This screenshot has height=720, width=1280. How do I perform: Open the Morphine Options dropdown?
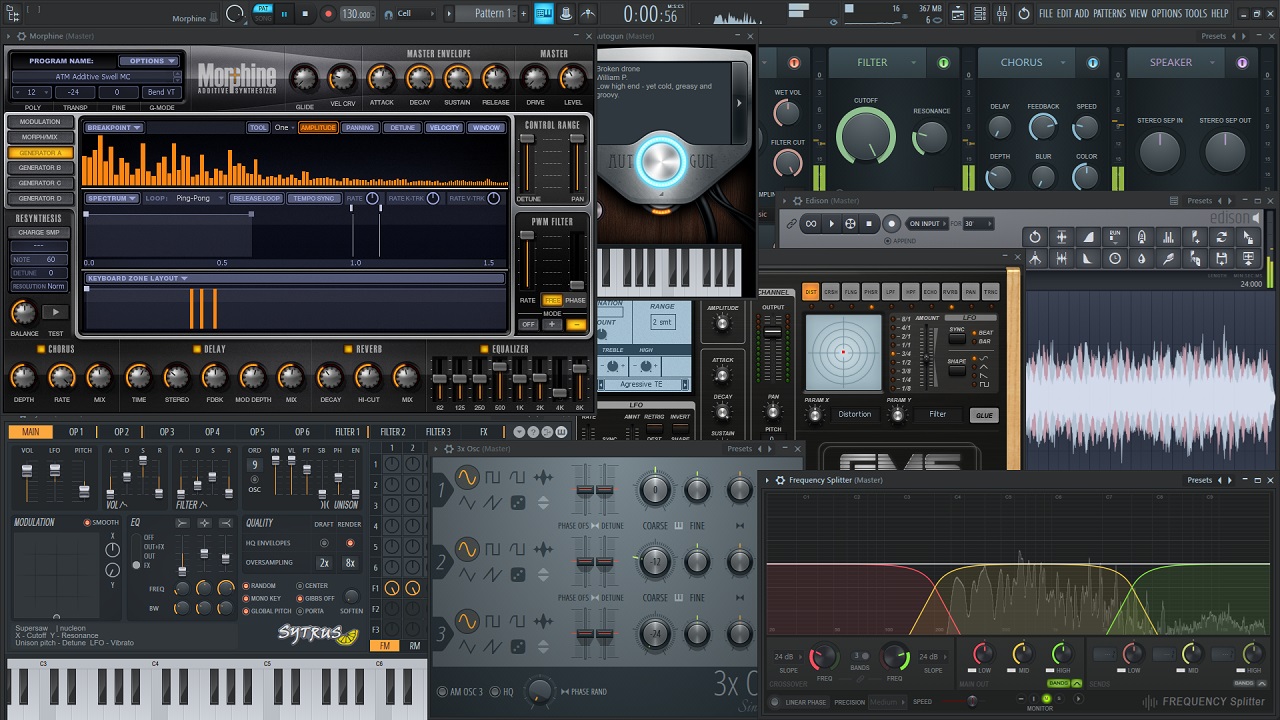coord(148,61)
